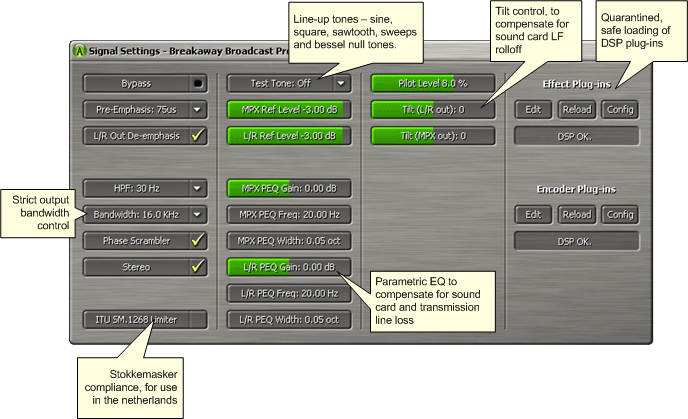The image size is (688, 419).
Task: Click the L/R PEQ Gain slider
Action: pyautogui.click(x=289, y=267)
